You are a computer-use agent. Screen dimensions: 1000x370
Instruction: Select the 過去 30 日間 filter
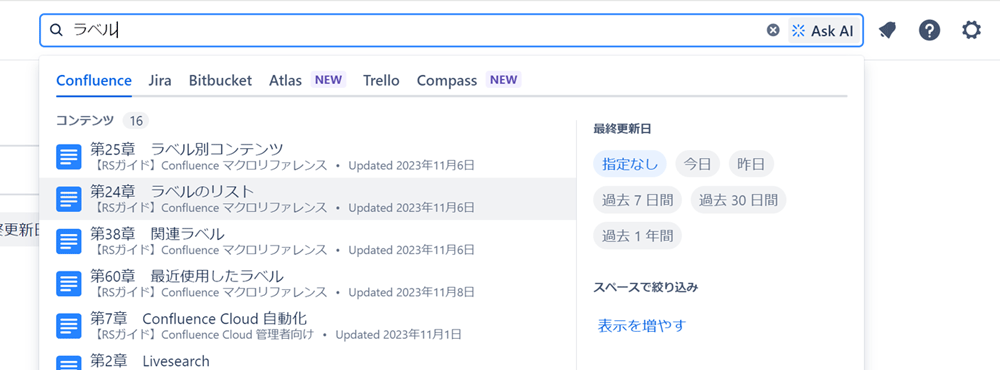click(x=738, y=200)
